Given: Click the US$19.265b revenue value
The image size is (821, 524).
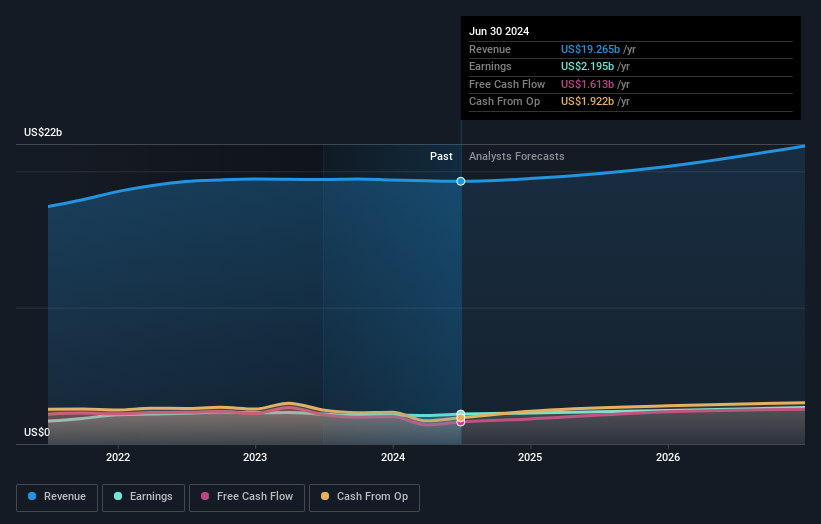Looking at the screenshot, I should [590, 49].
